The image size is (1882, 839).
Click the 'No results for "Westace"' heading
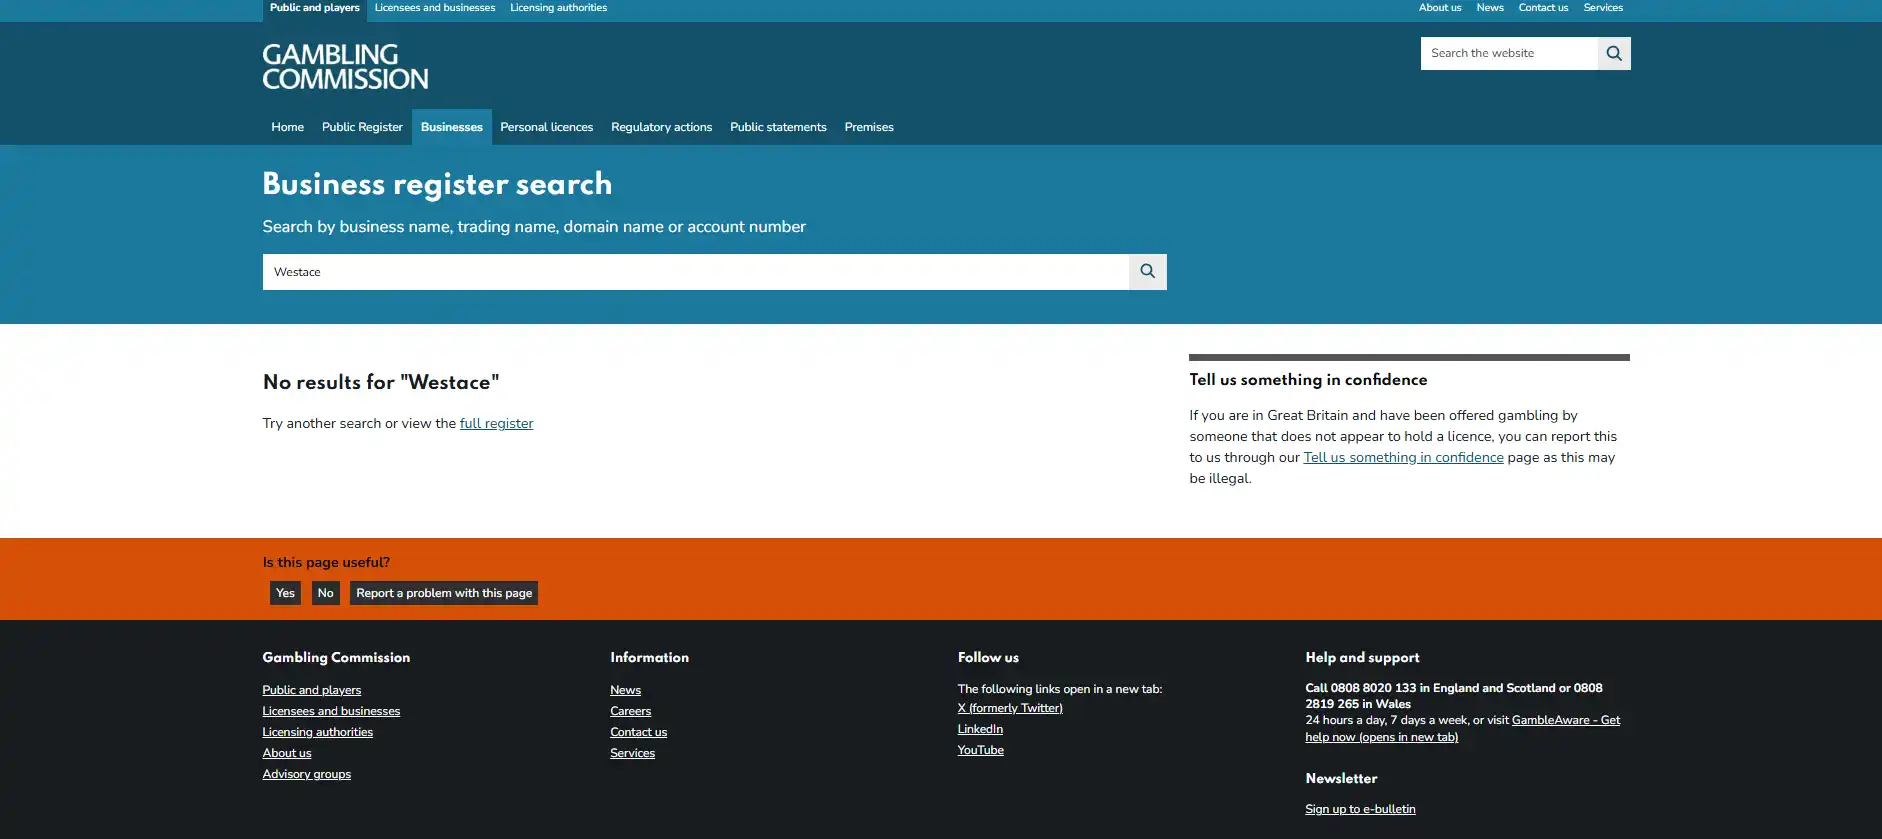(x=381, y=382)
